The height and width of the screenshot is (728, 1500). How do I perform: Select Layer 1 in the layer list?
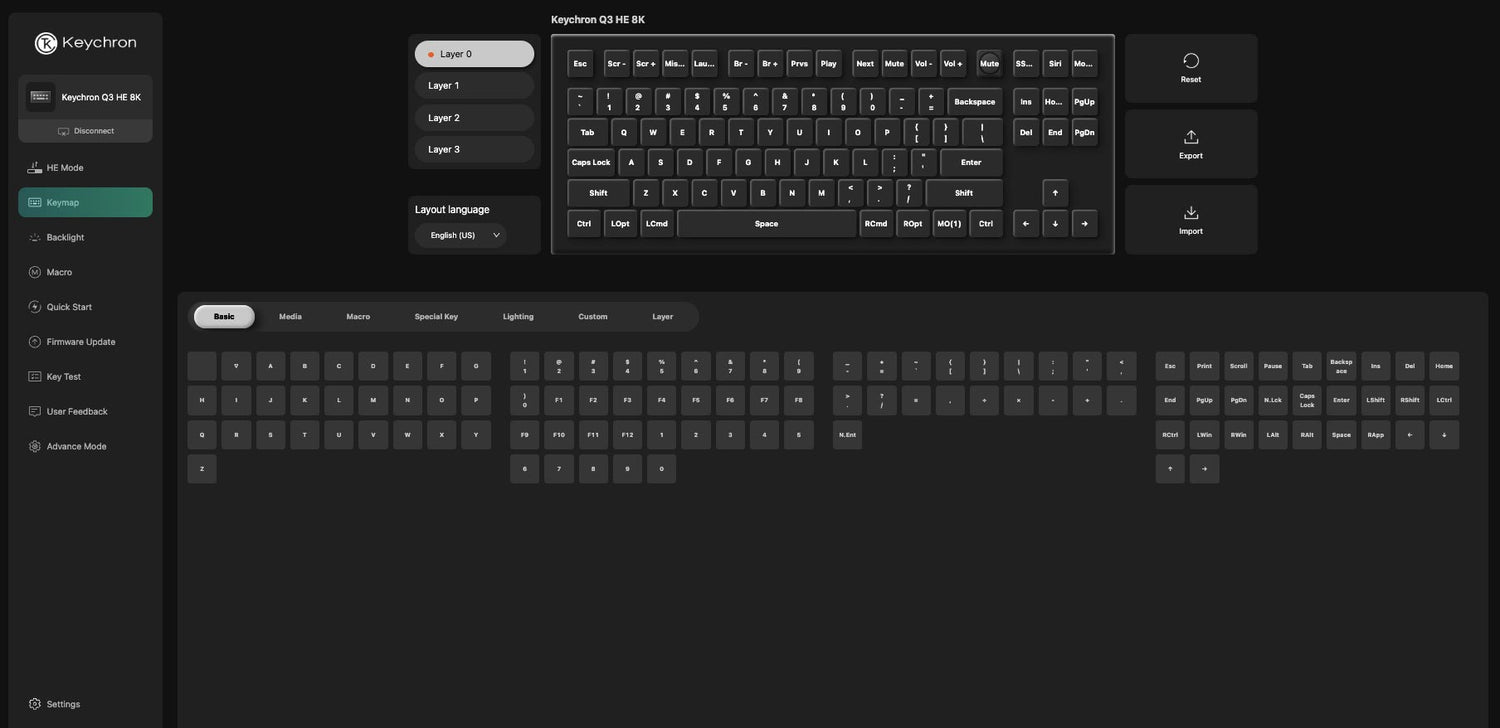(474, 86)
